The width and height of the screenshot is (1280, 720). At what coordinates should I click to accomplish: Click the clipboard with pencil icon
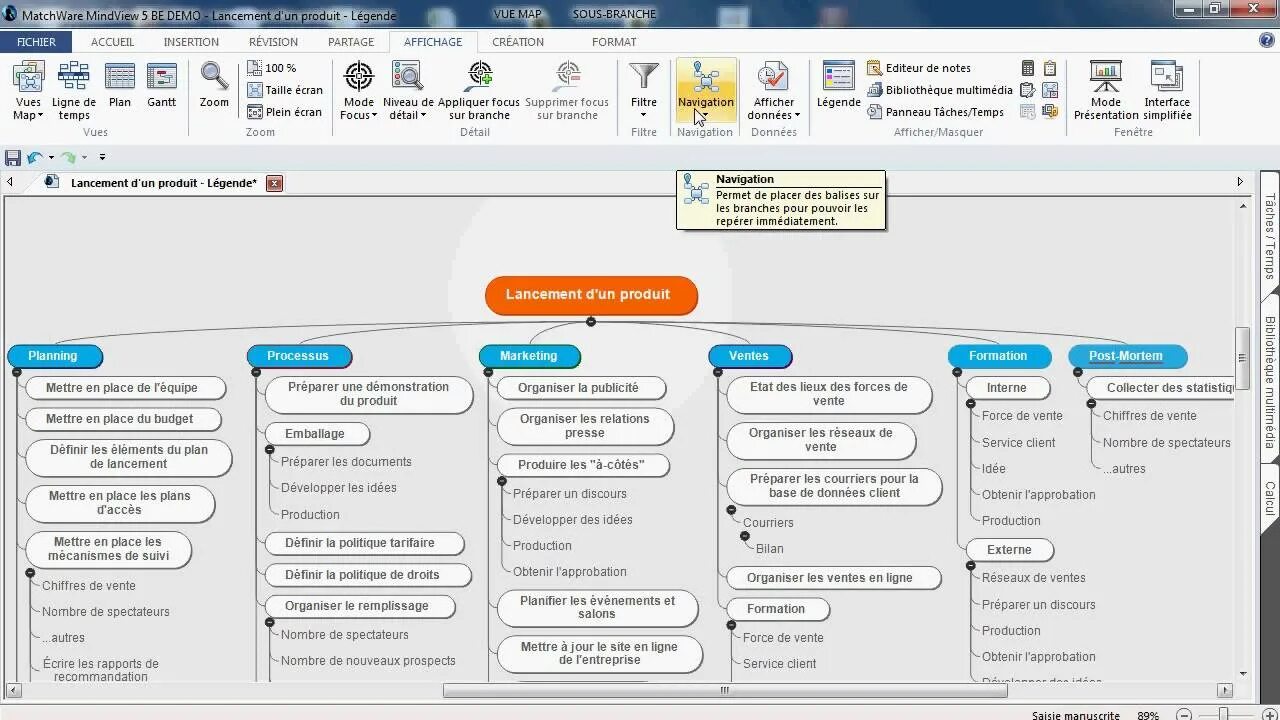click(1028, 90)
